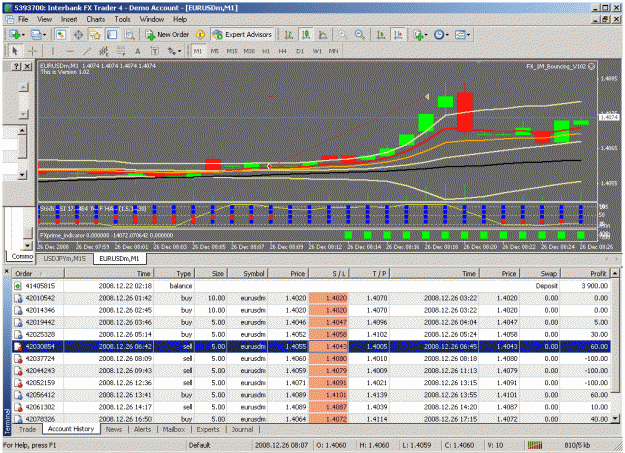Select the Crosshair tool
The width and height of the screenshot is (625, 453).
[32, 51]
